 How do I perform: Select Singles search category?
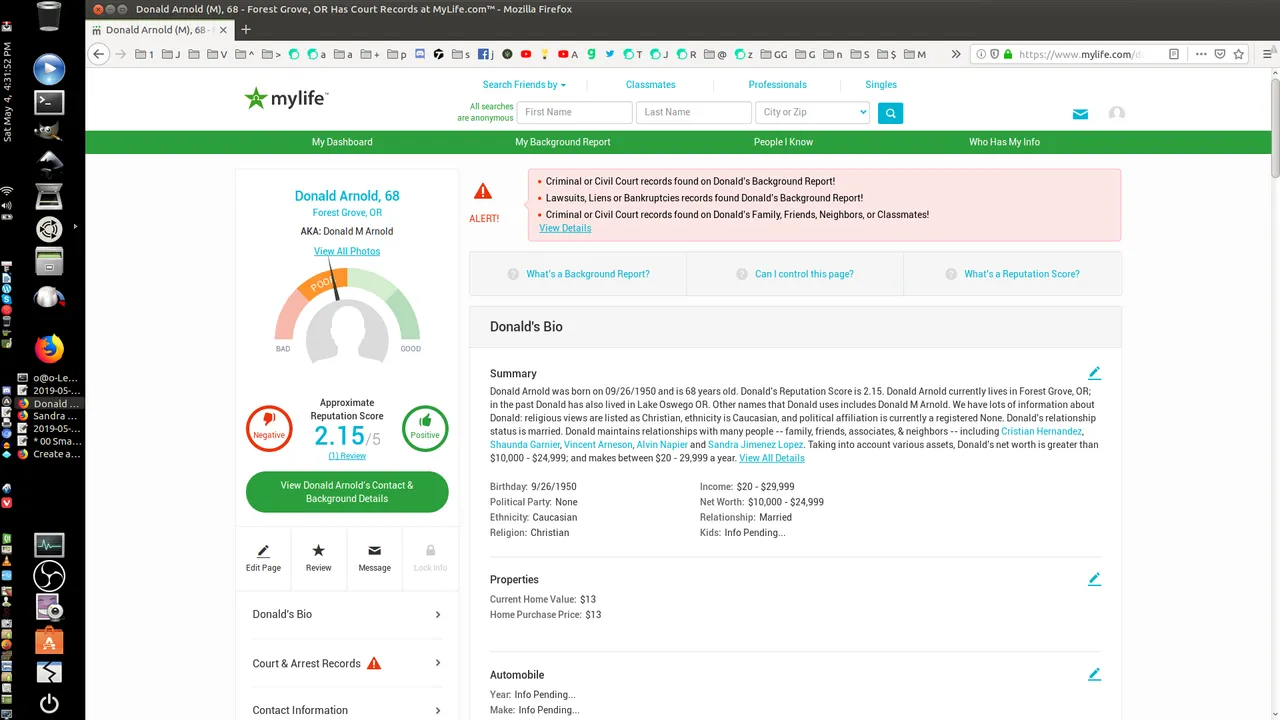pyautogui.click(x=881, y=85)
